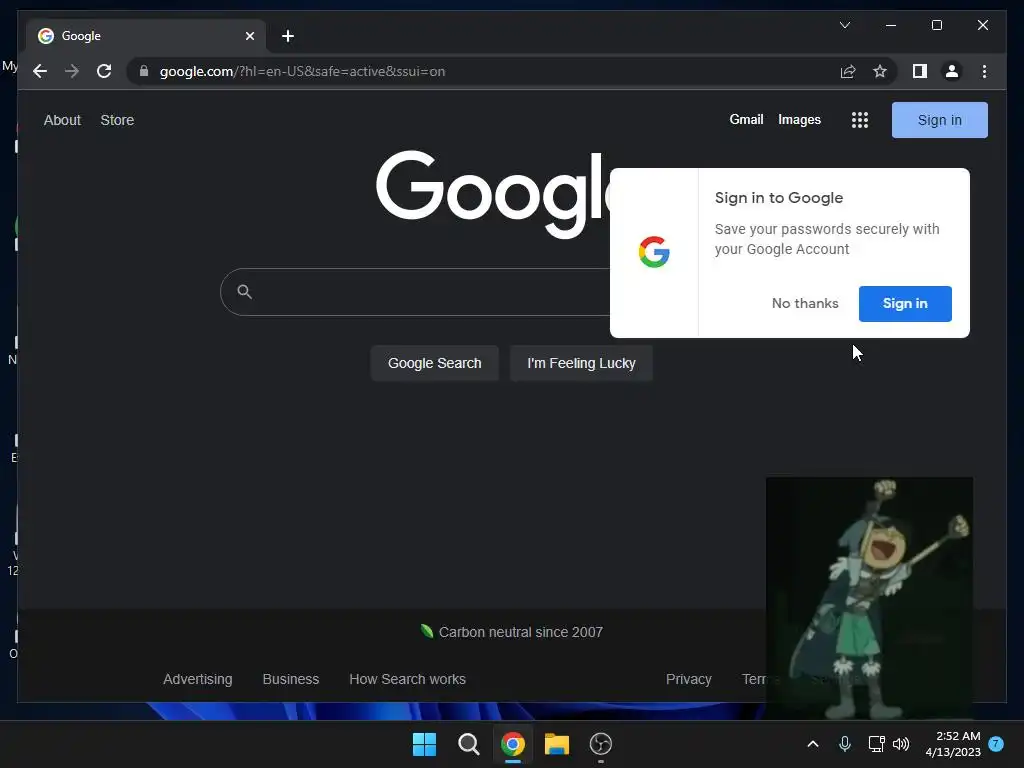Bookmark this tab with the star icon
Viewport: 1024px width, 768px height.
[880, 71]
